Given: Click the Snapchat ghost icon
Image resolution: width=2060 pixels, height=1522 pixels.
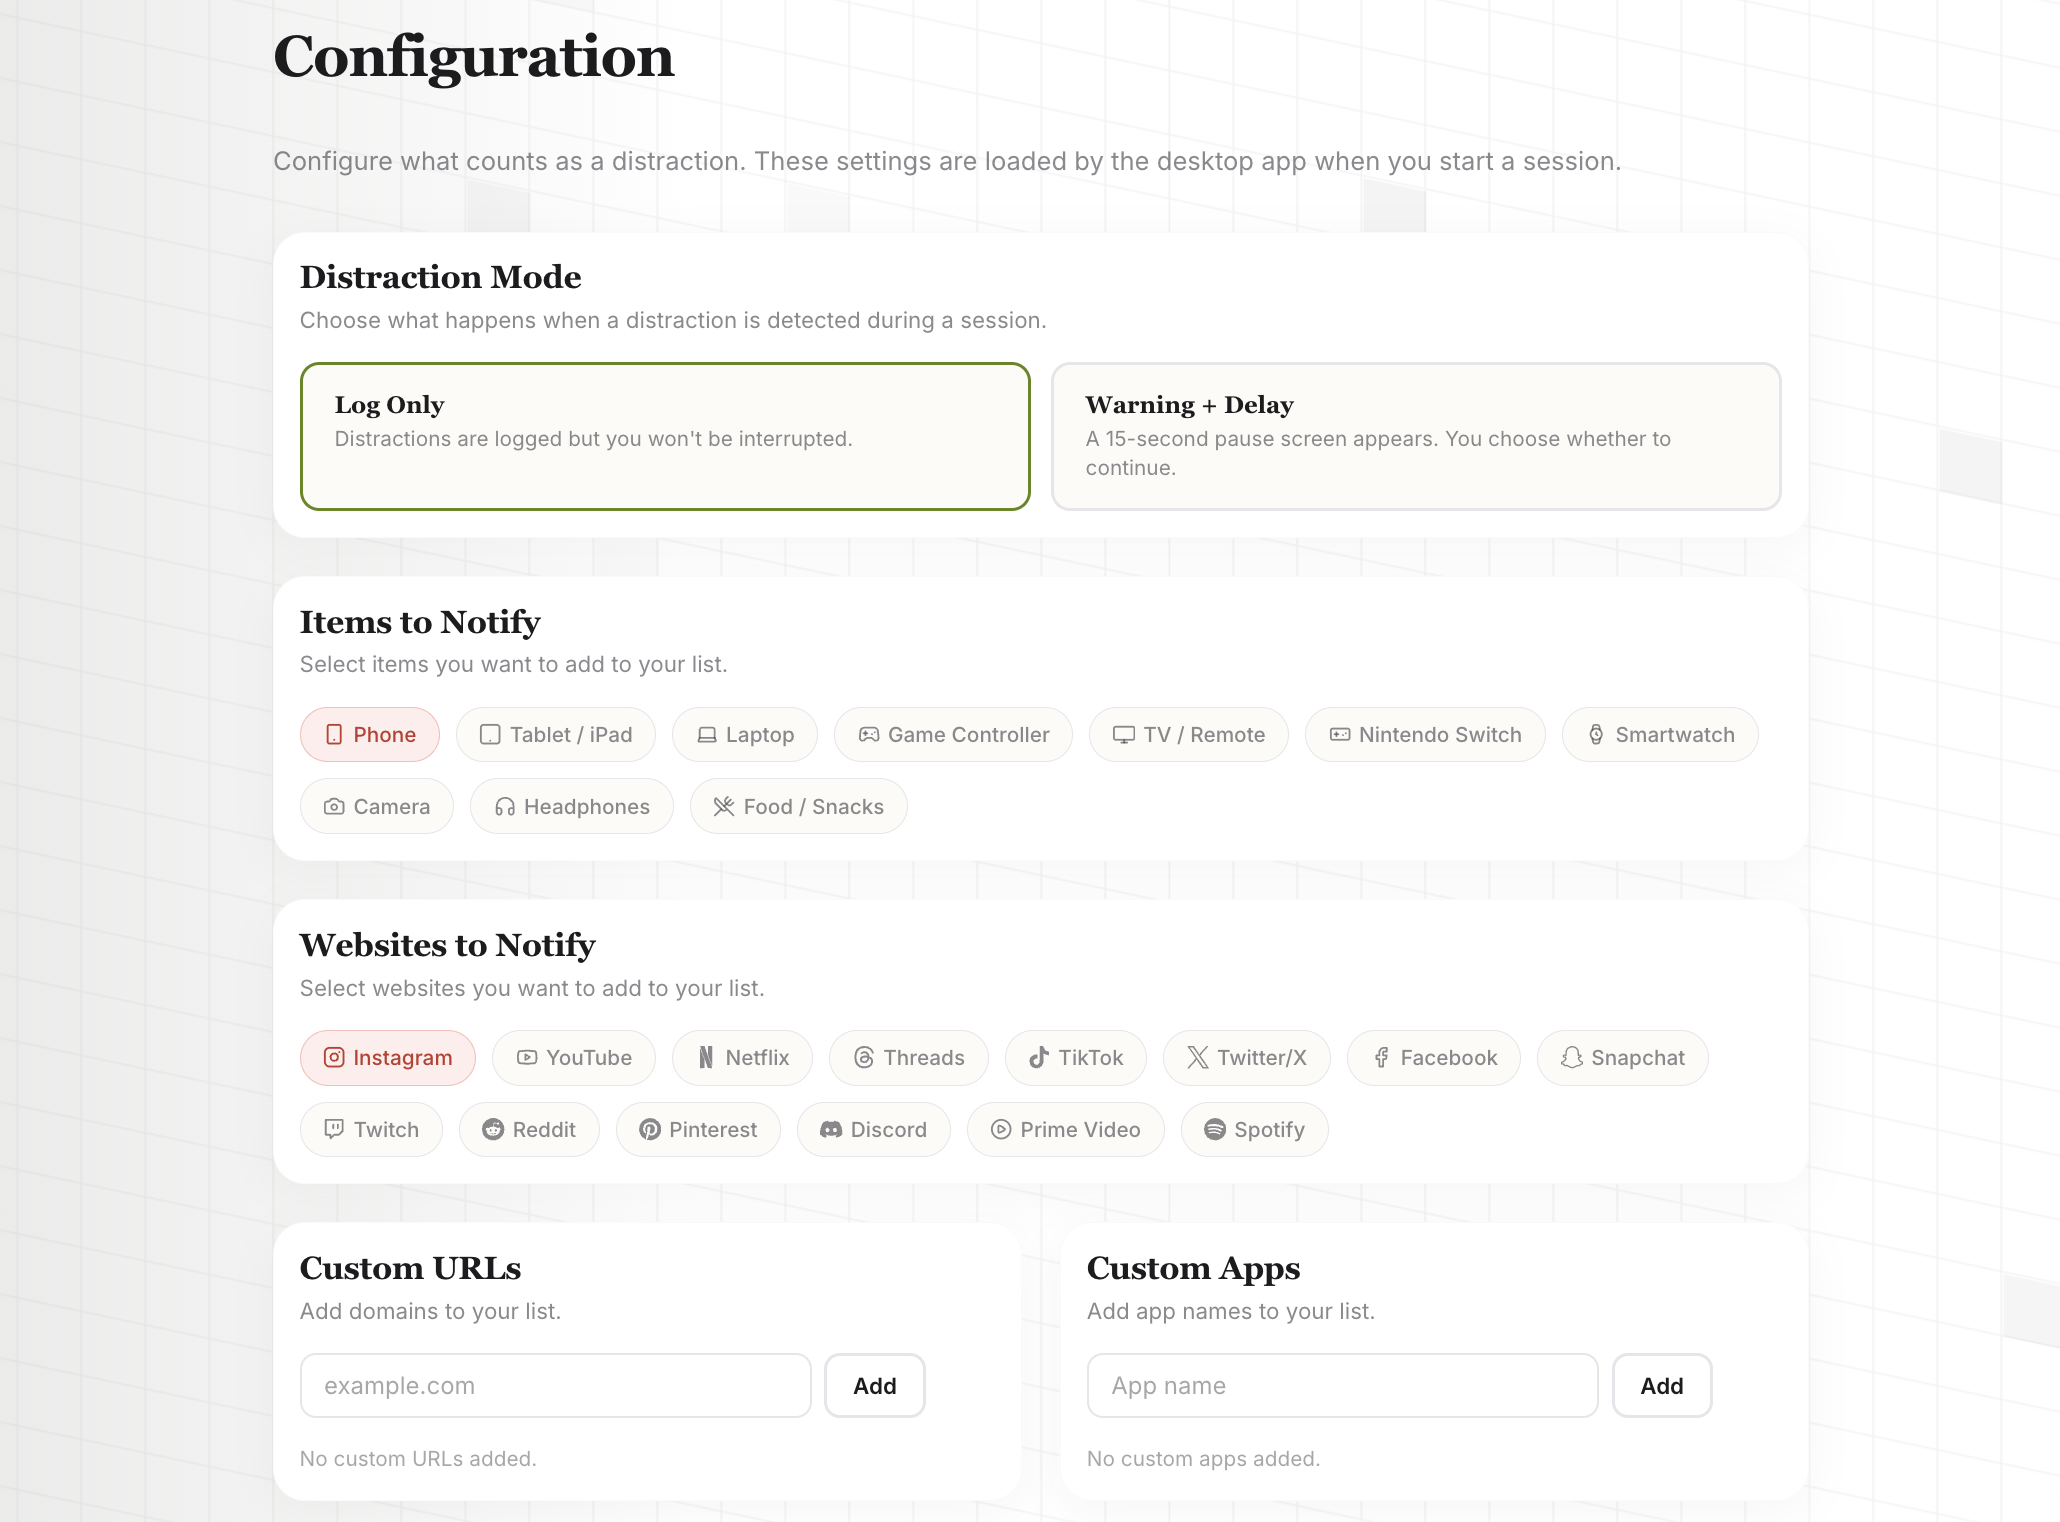Looking at the screenshot, I should (x=1572, y=1058).
